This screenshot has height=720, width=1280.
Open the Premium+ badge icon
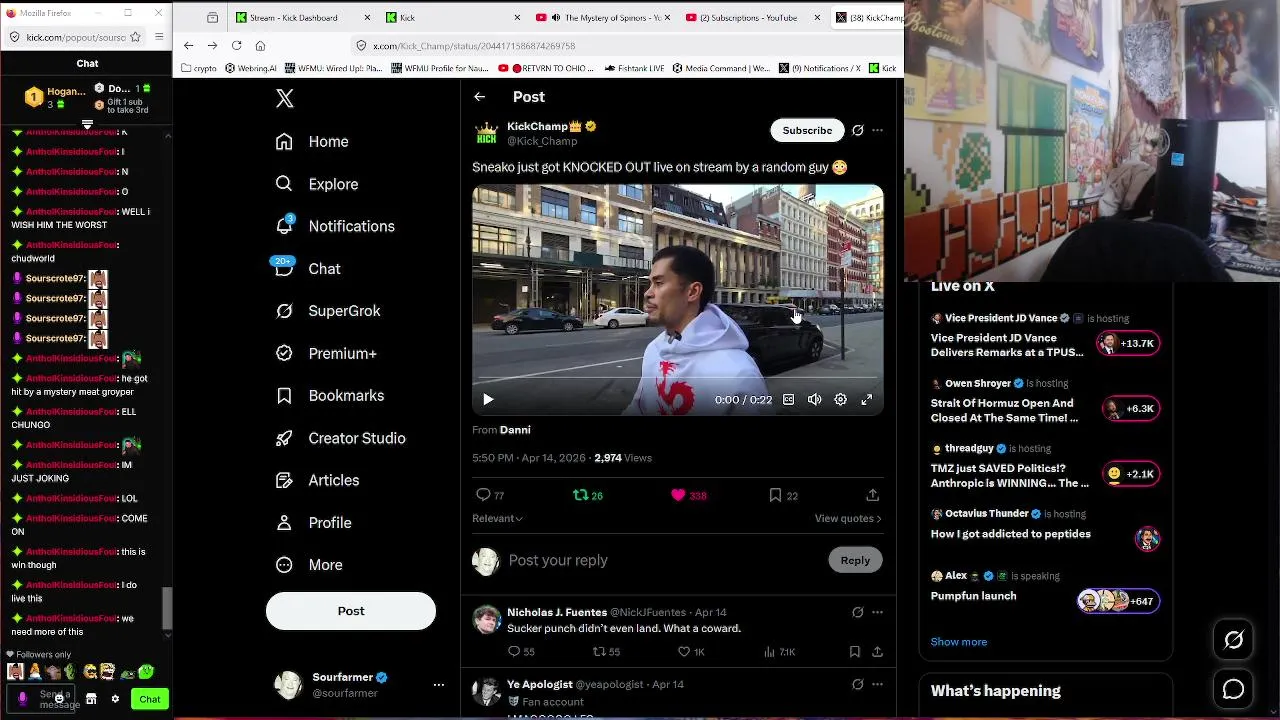[x=285, y=353]
